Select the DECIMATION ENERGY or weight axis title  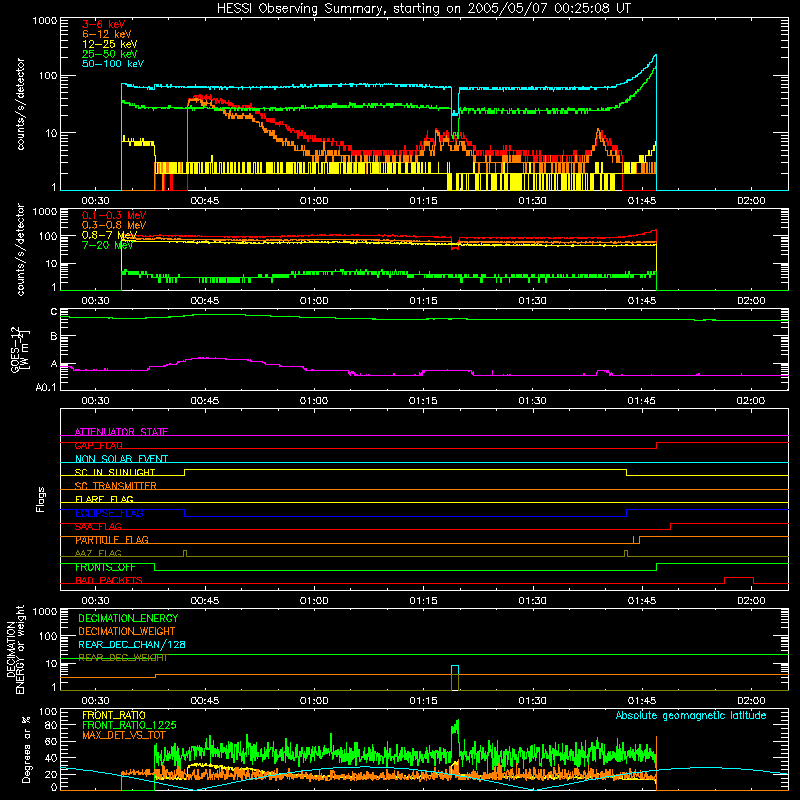[x=15, y=650]
